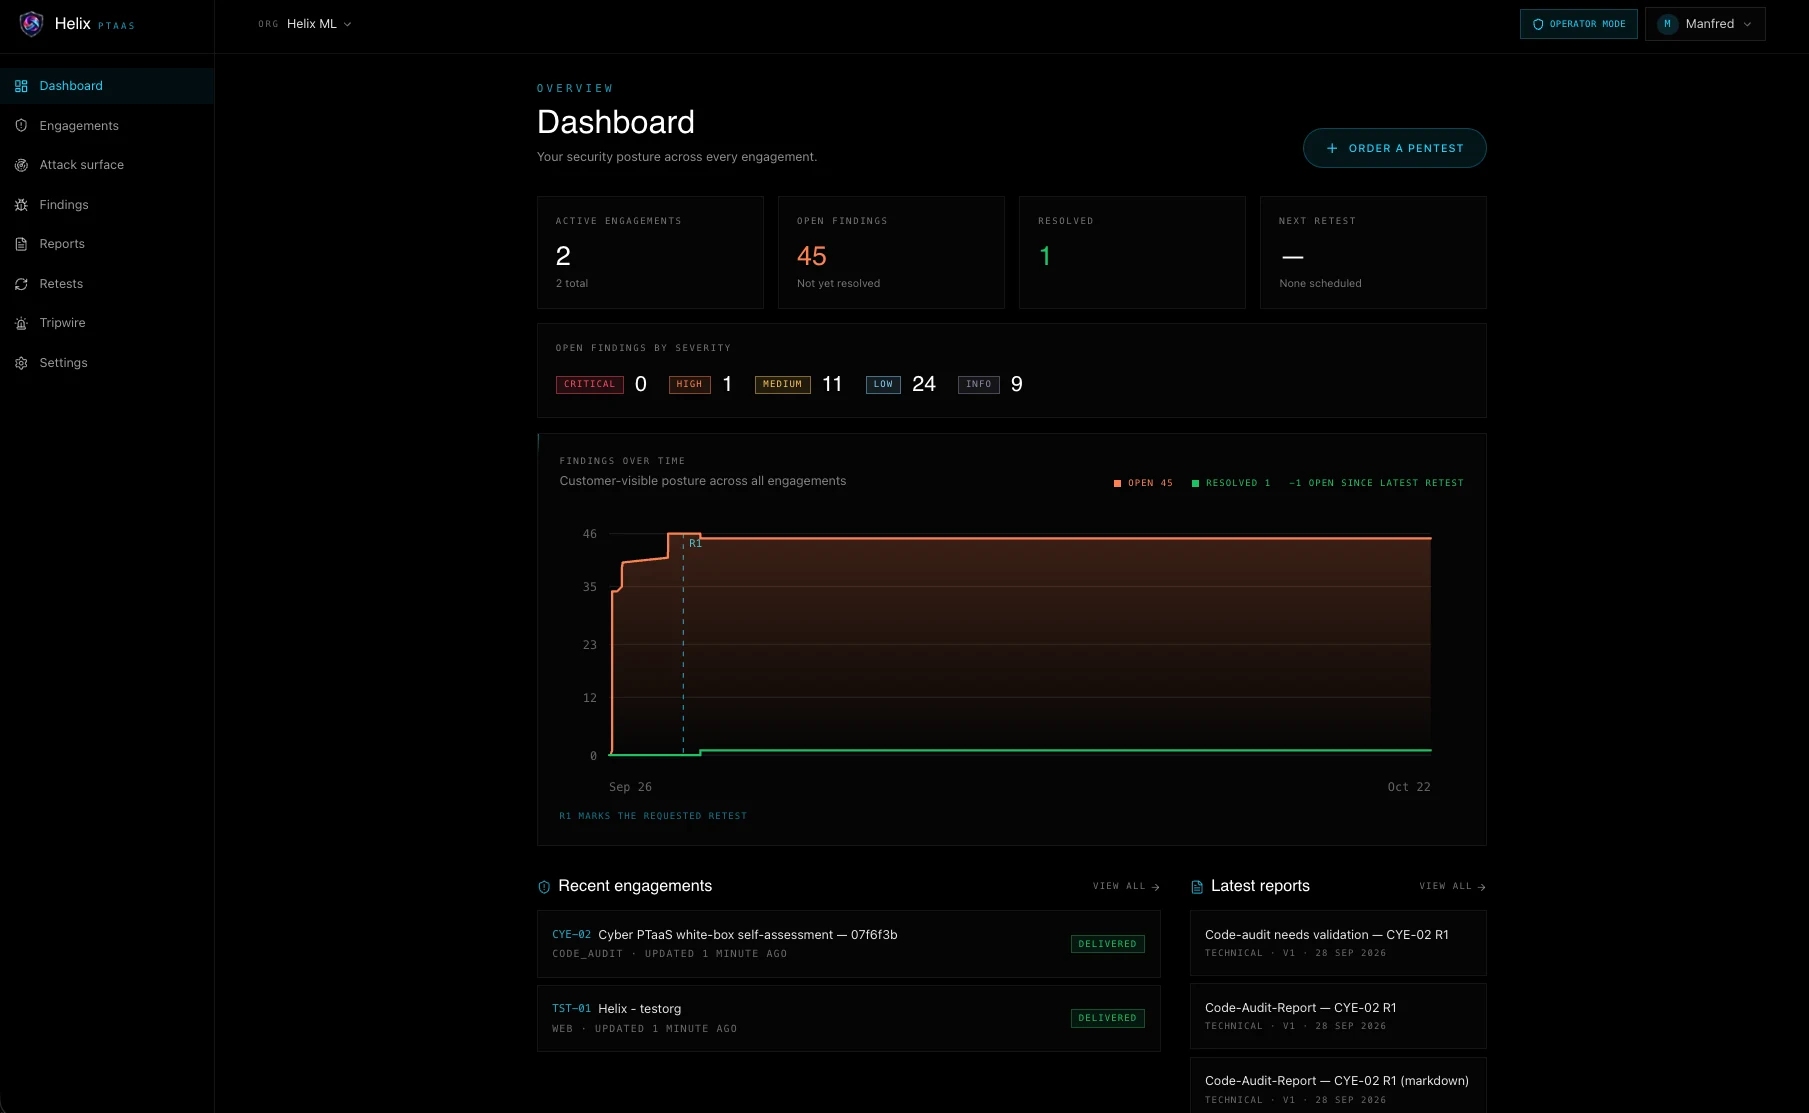
Task: Click the Medium severity badge
Action: tap(782, 385)
